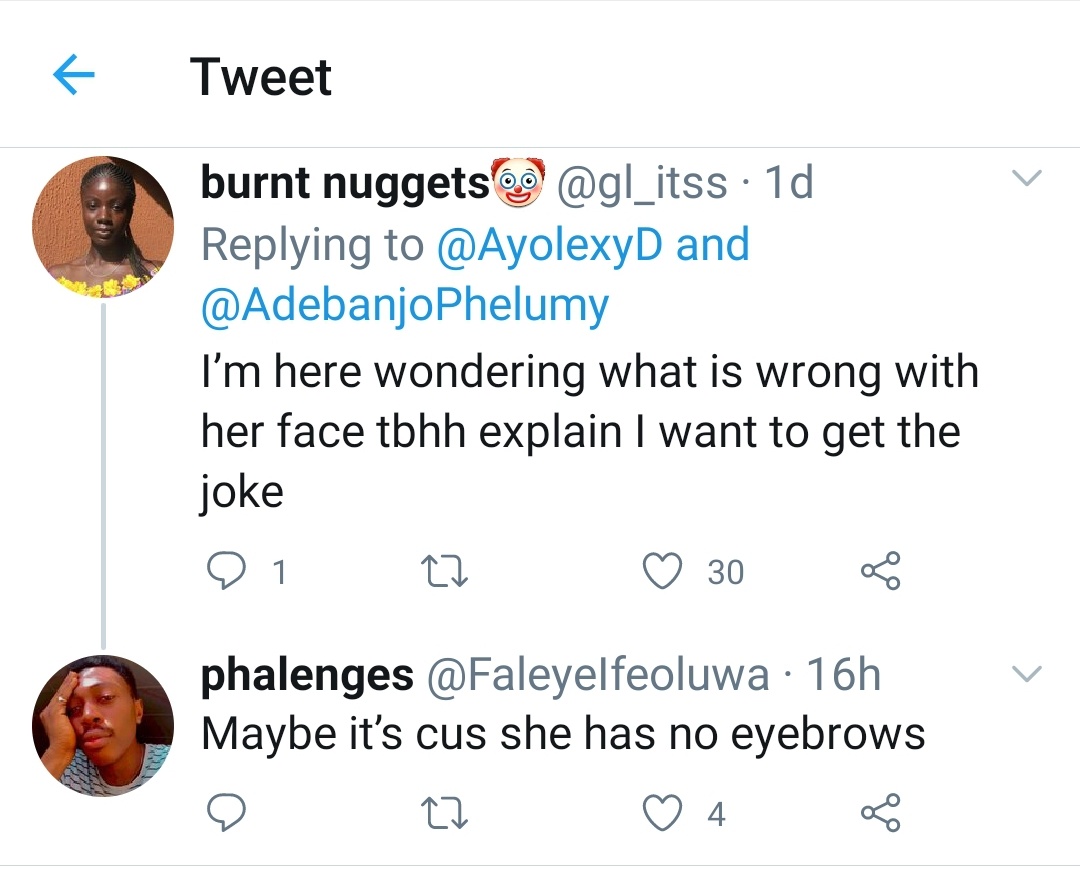Open dropdown menu on phalenges' tweet
The image size is (1080, 877).
[1027, 674]
